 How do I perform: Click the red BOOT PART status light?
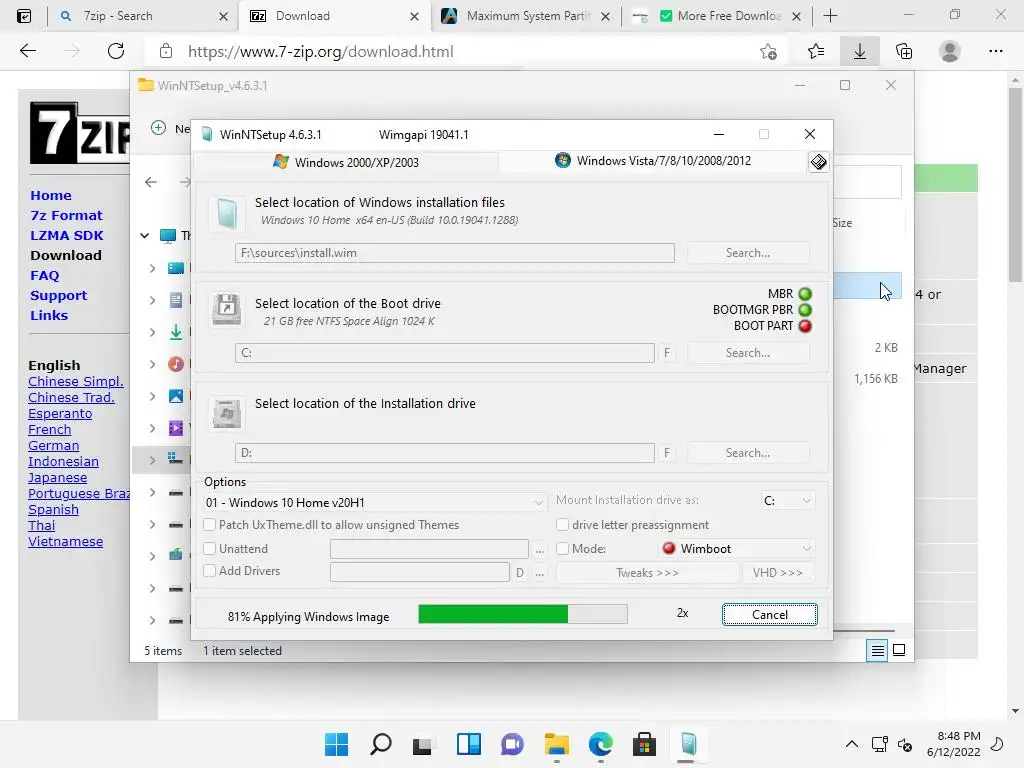pyautogui.click(x=805, y=326)
